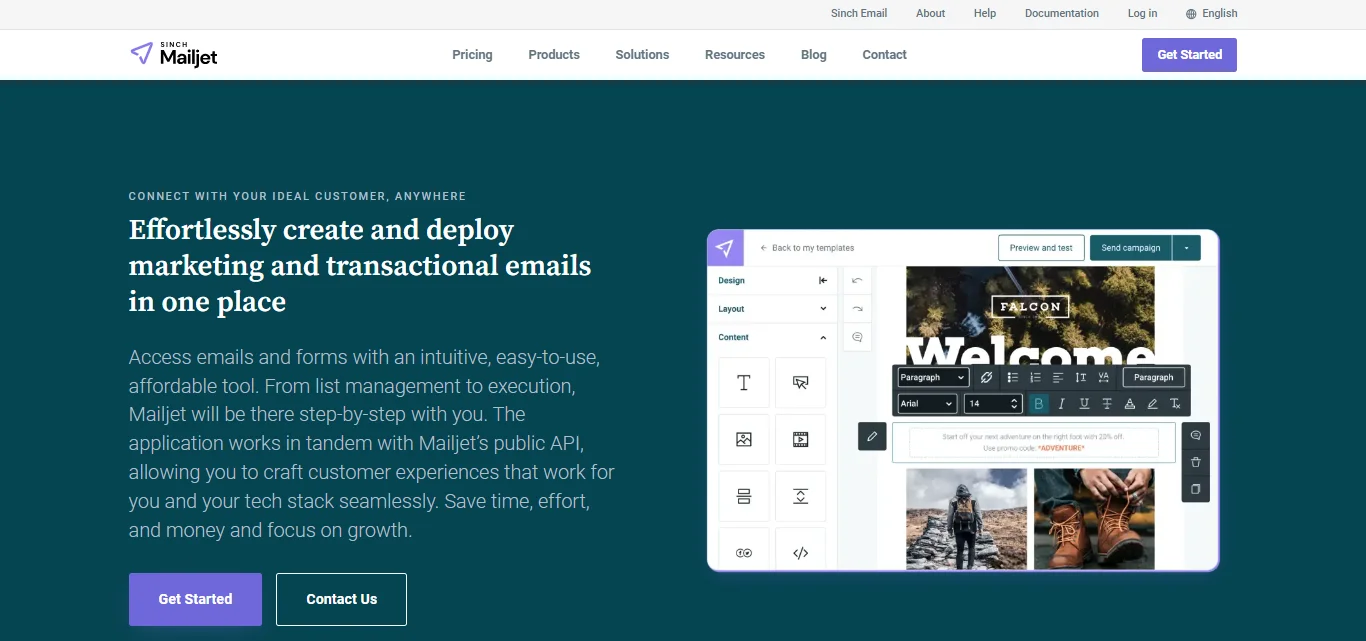Select the Spacer content block
The width and height of the screenshot is (1366, 641).
click(x=800, y=496)
